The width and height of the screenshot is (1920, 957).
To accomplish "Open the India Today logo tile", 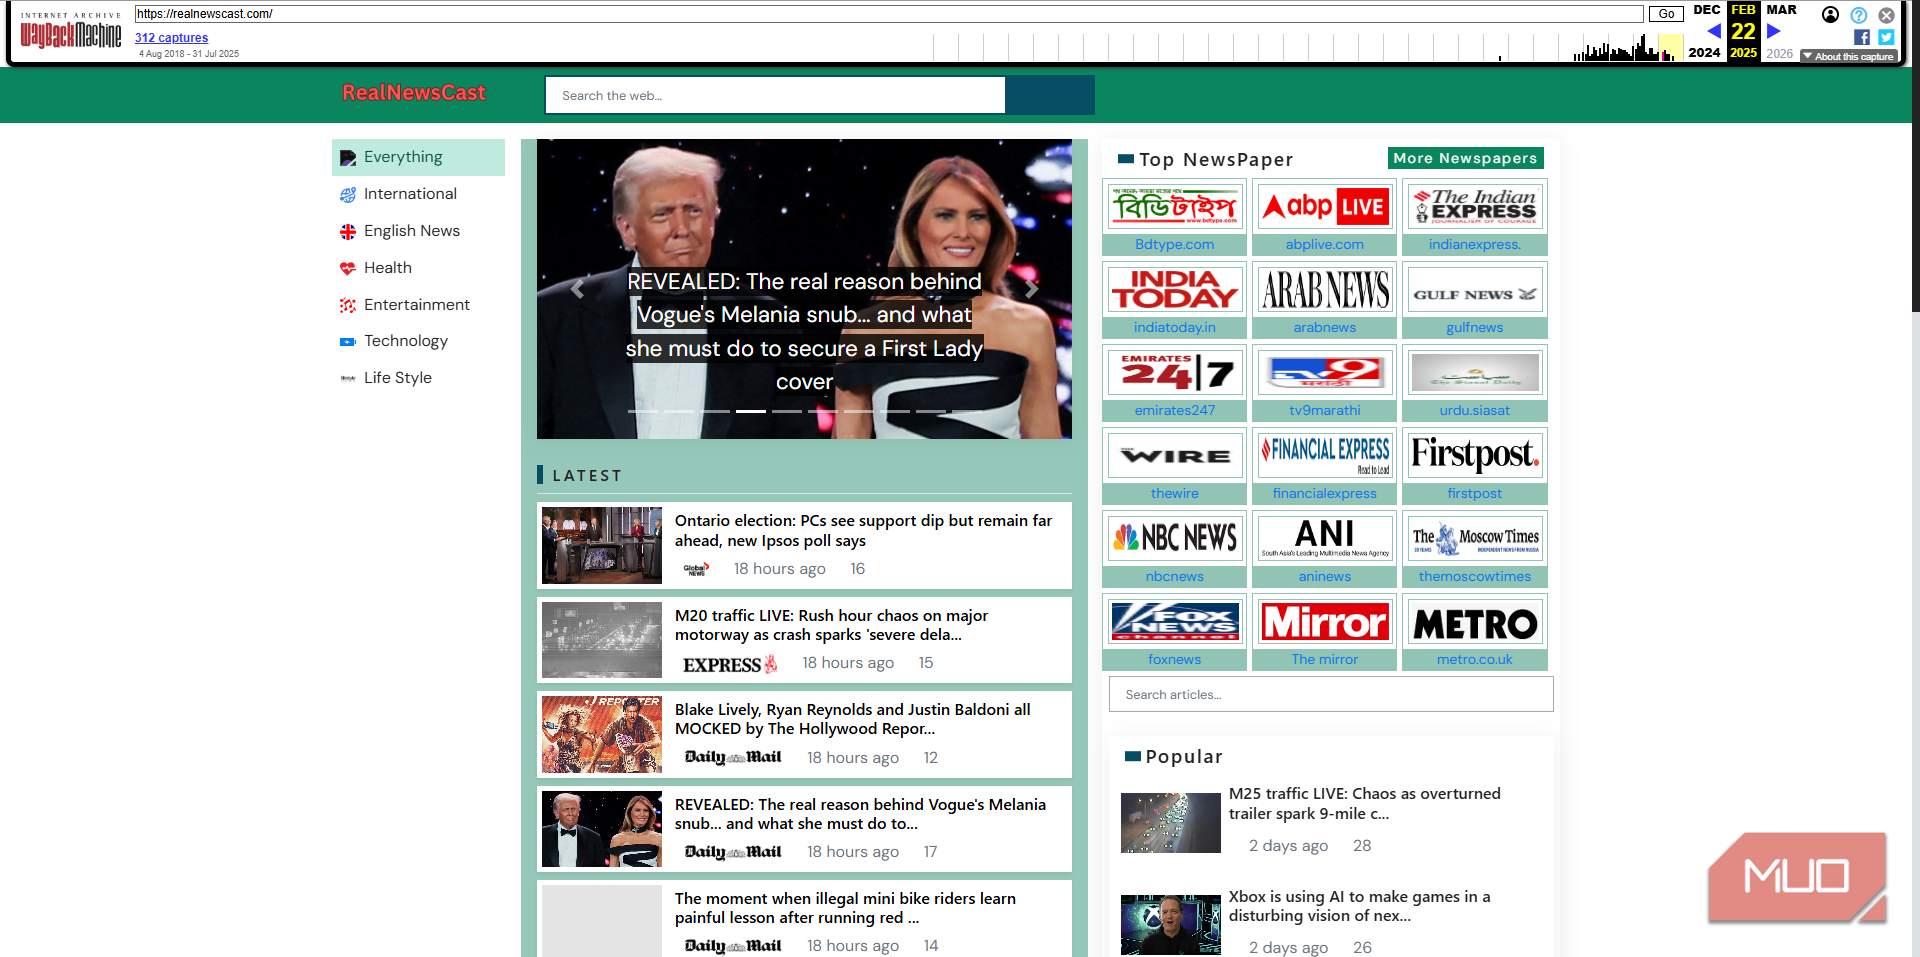I will click(1174, 290).
